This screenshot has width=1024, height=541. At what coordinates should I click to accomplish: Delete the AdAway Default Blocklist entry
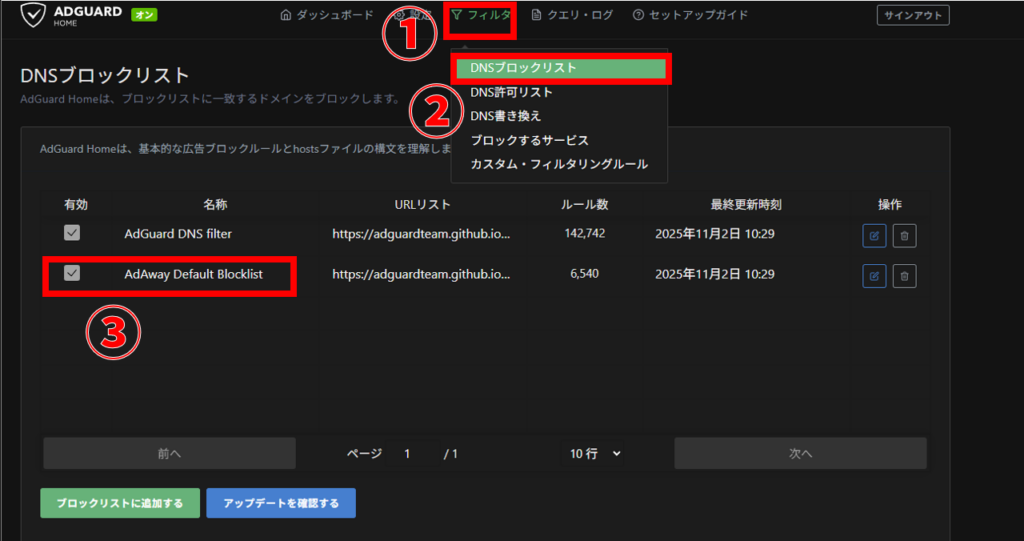pos(904,276)
